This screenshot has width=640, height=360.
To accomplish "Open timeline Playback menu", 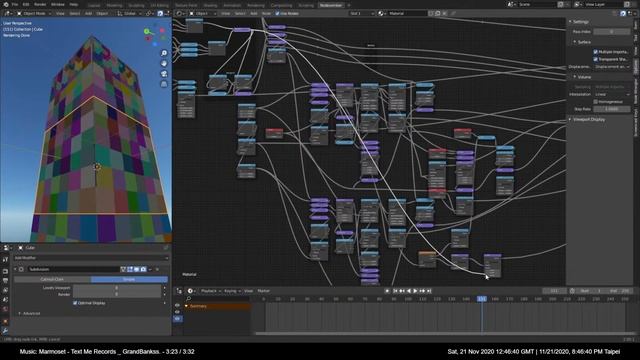I will 210,291.
